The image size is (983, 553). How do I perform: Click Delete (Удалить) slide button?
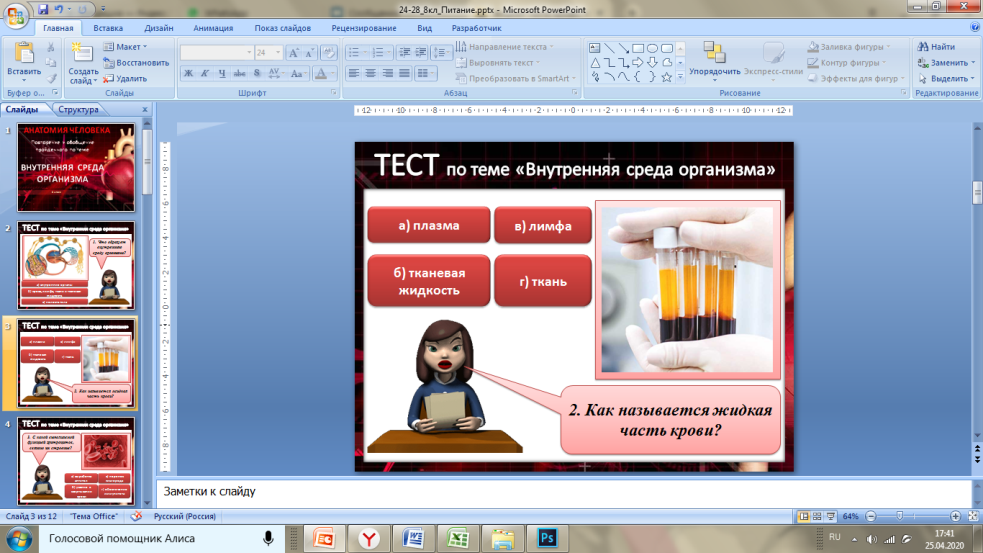pyautogui.click(x=125, y=78)
